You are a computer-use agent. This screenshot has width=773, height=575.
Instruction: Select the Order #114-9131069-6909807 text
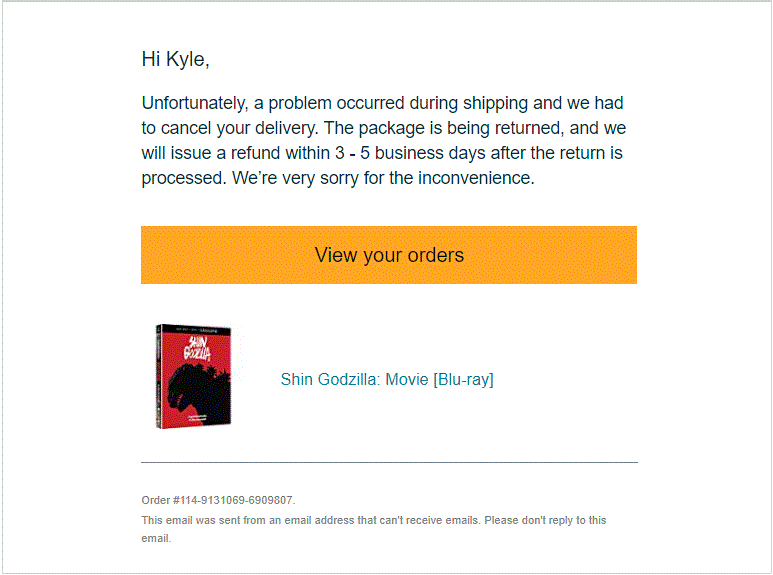pyautogui.click(x=218, y=500)
